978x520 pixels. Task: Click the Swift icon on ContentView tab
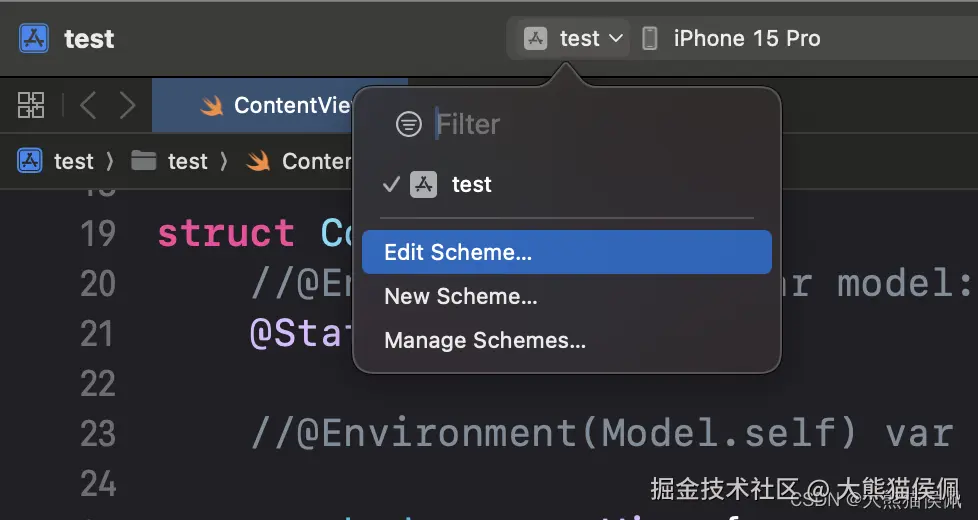click(x=211, y=106)
